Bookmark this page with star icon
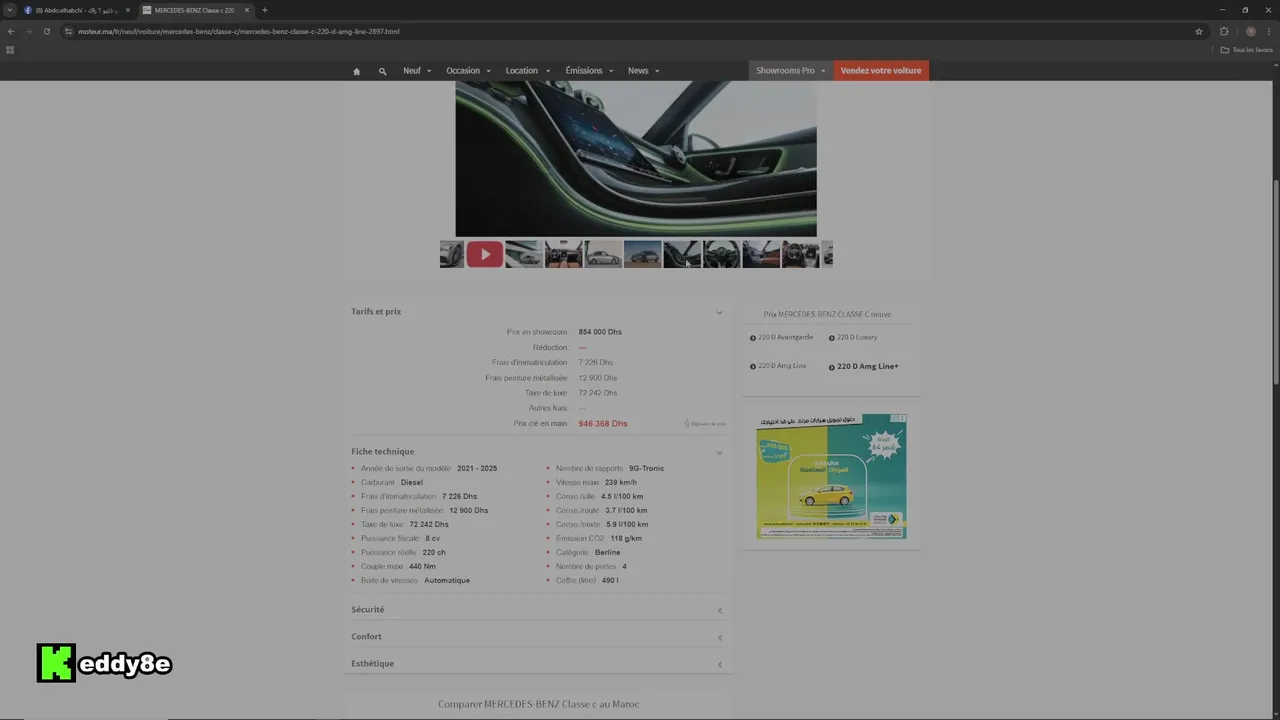The image size is (1280, 720). tap(1199, 31)
